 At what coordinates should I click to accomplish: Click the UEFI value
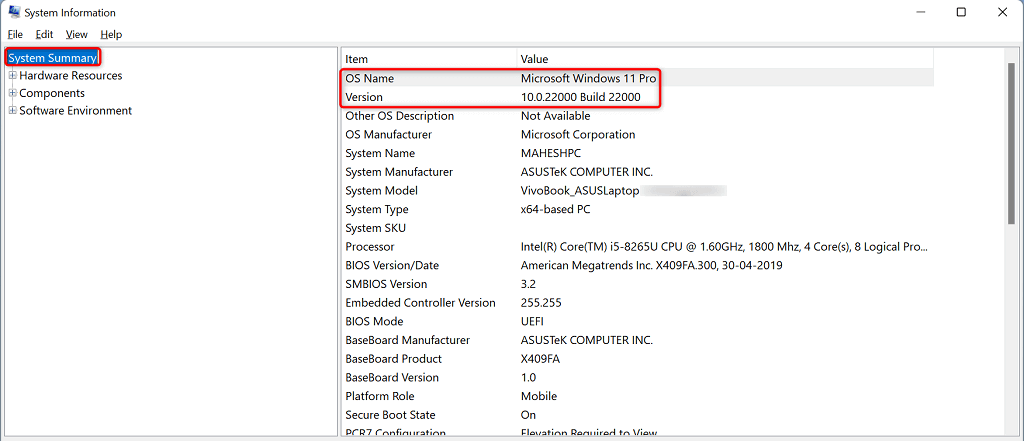click(532, 321)
